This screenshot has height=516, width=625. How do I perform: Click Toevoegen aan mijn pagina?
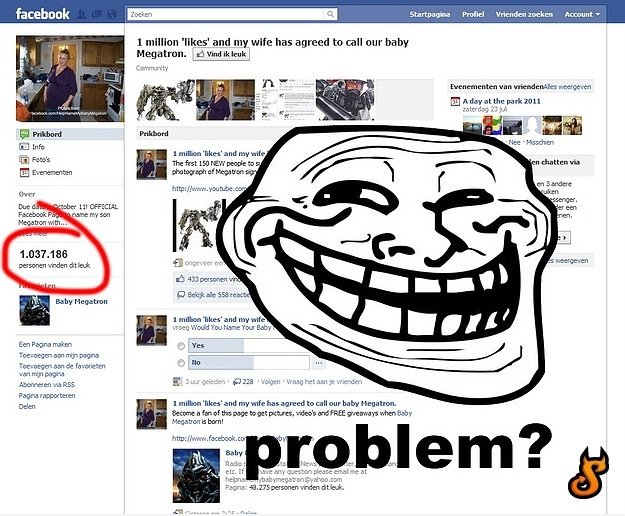(59, 355)
